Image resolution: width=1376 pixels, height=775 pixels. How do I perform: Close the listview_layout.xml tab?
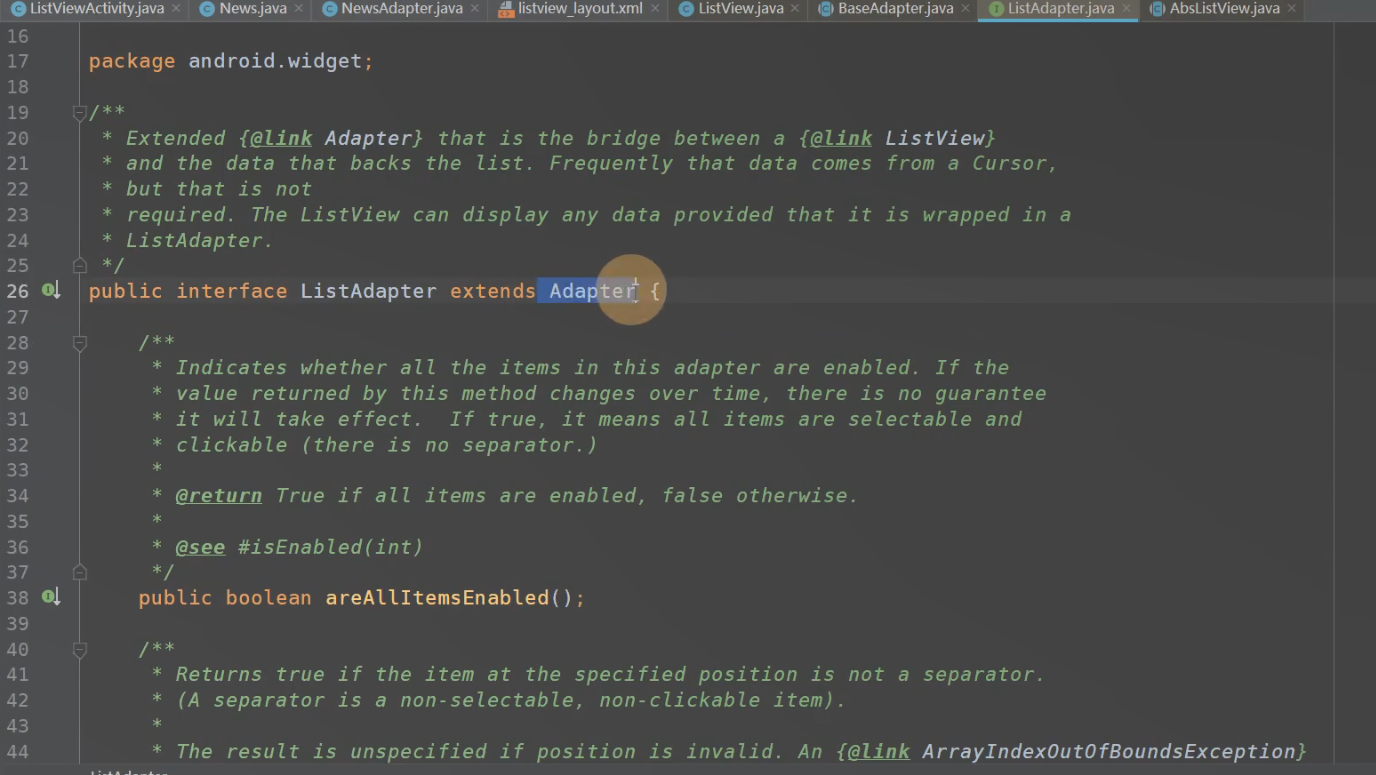(x=655, y=9)
